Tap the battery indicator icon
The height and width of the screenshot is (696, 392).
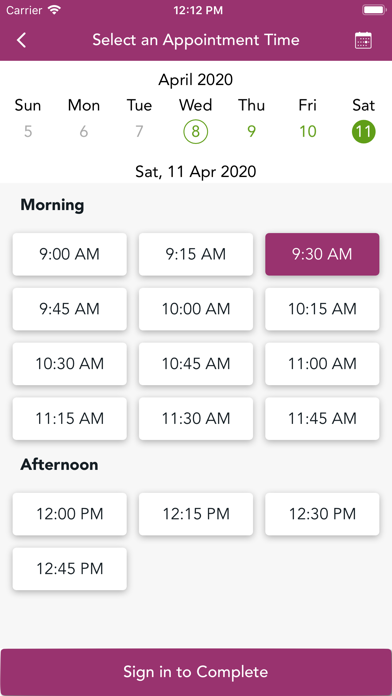[x=374, y=10]
